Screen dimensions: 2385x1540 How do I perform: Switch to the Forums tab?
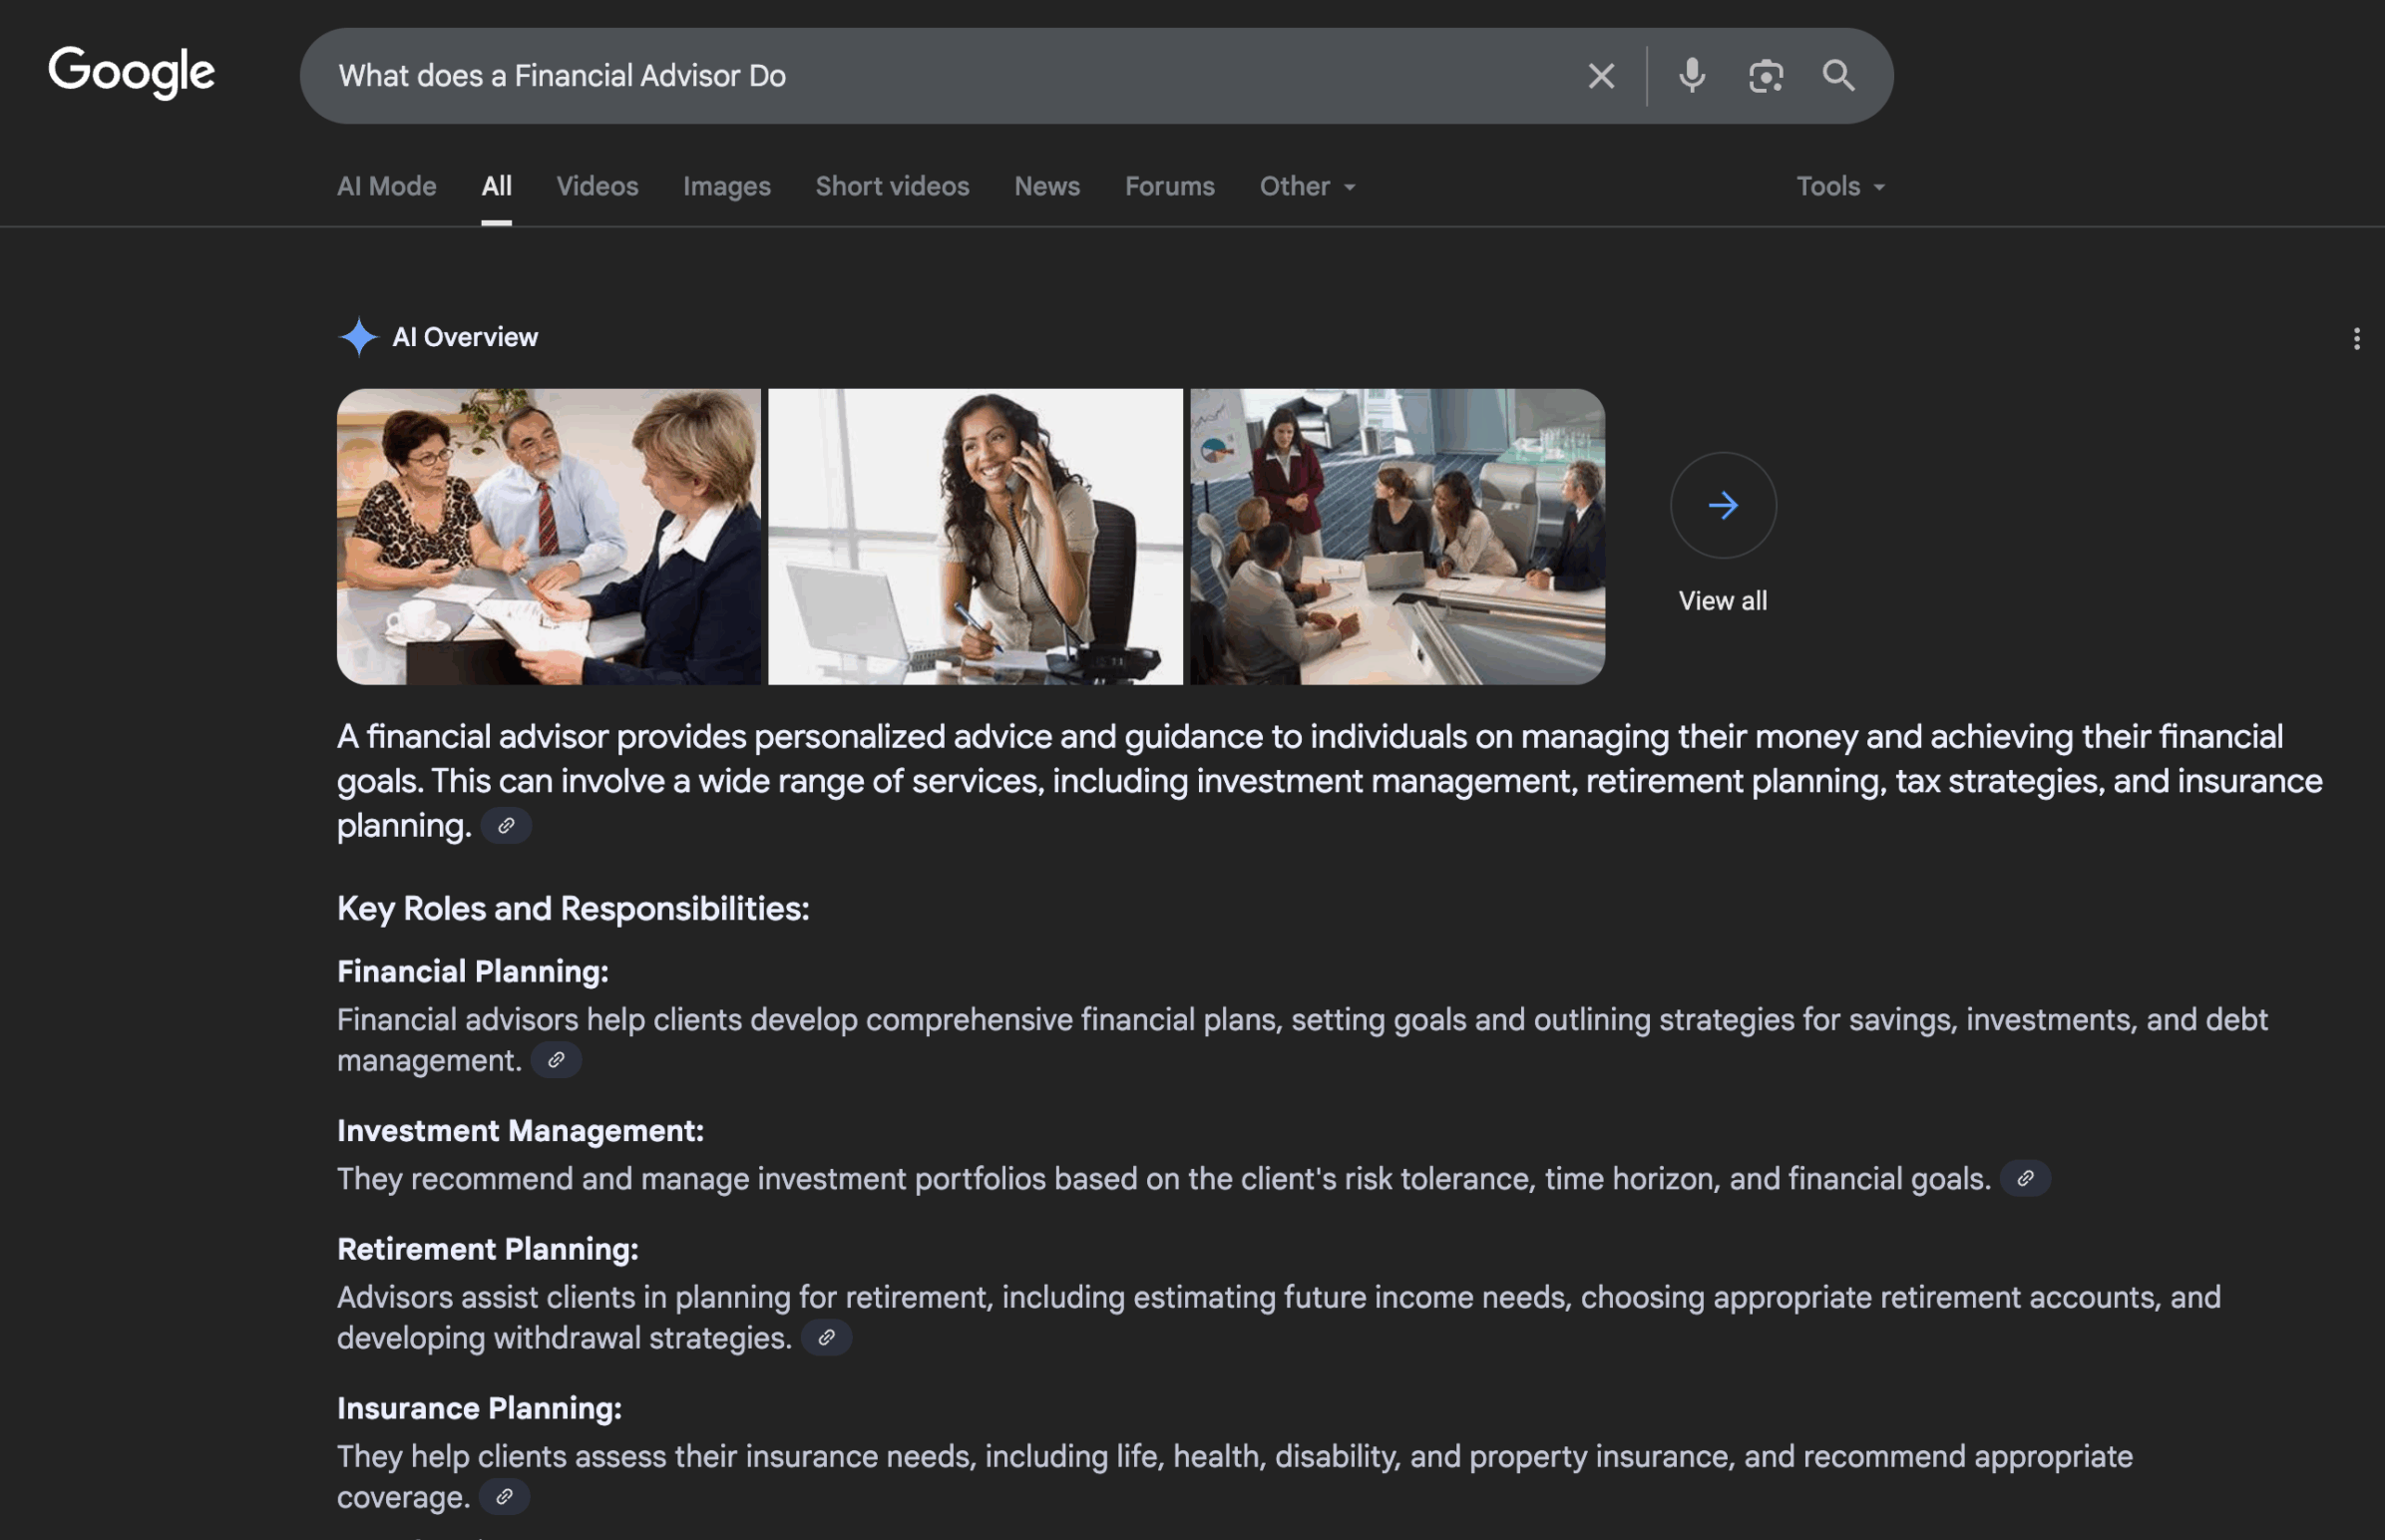(1169, 186)
